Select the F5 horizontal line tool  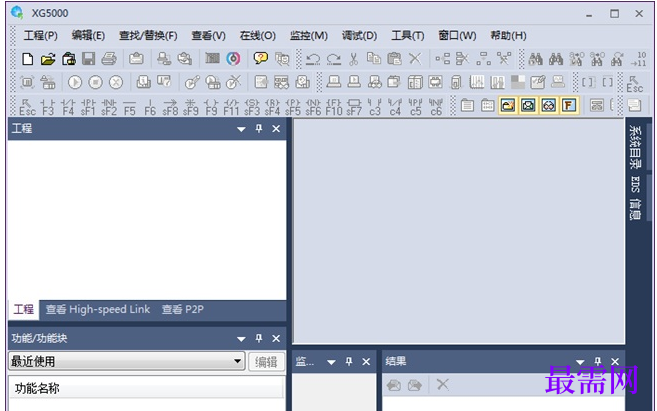click(130, 107)
